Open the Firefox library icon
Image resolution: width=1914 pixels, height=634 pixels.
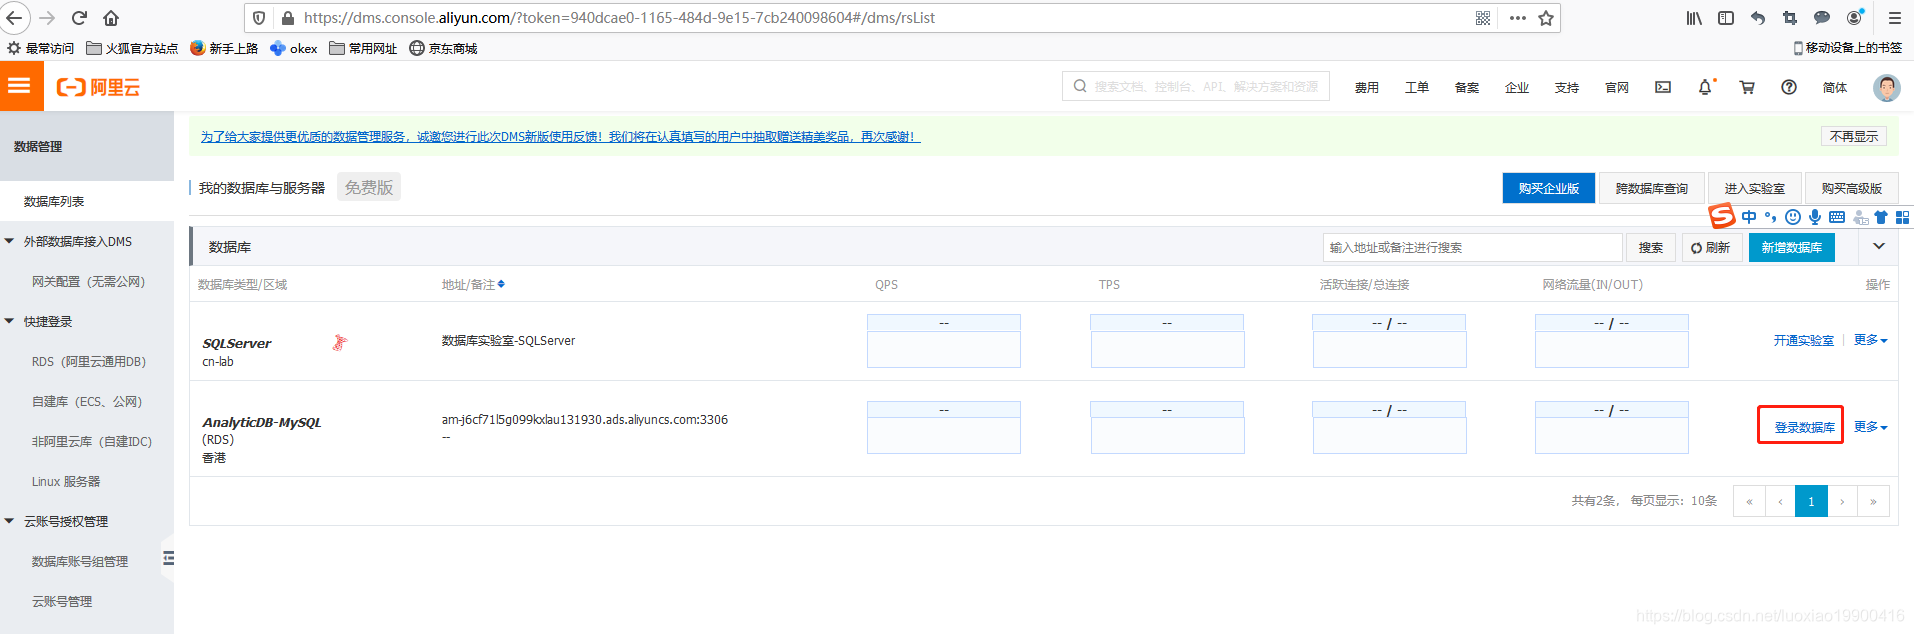pyautogui.click(x=1694, y=18)
